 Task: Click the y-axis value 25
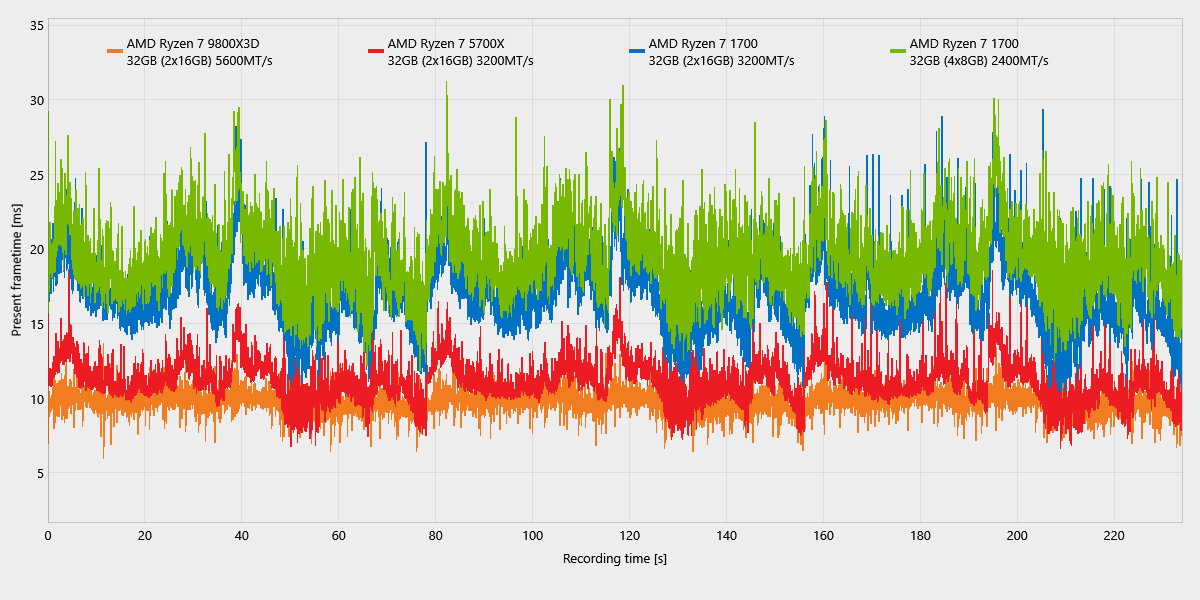pos(36,175)
